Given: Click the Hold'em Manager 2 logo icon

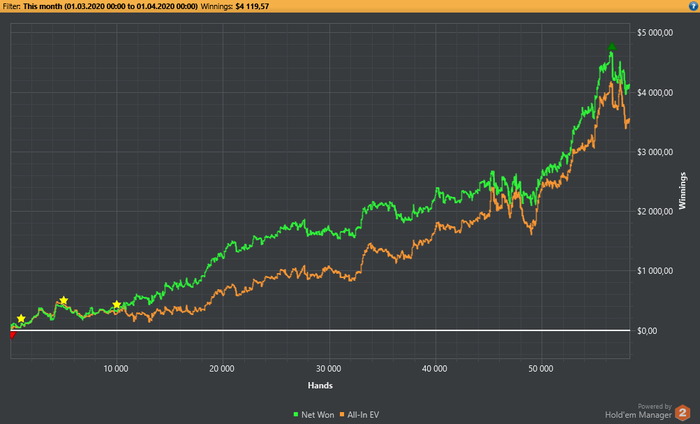Looking at the screenshot, I should (682, 412).
